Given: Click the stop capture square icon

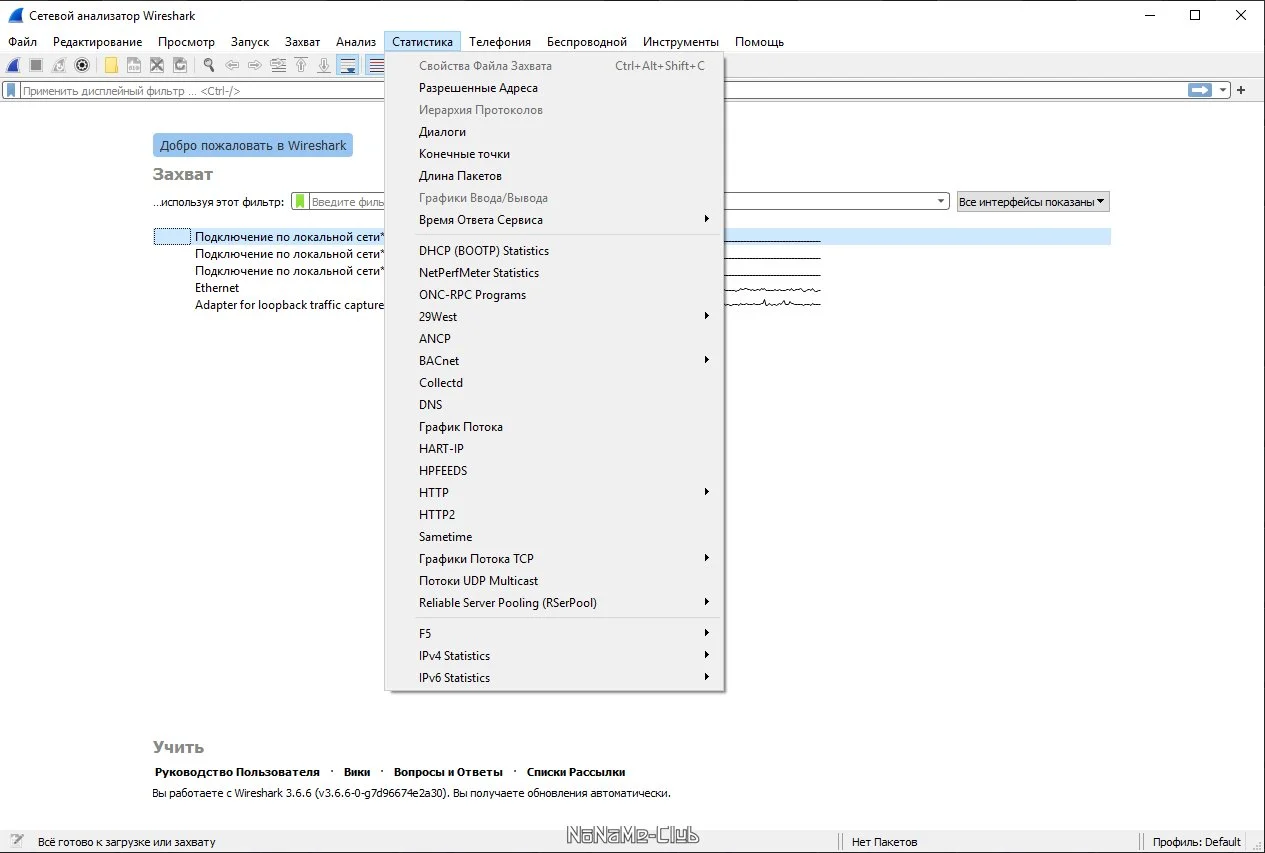Looking at the screenshot, I should coord(36,65).
